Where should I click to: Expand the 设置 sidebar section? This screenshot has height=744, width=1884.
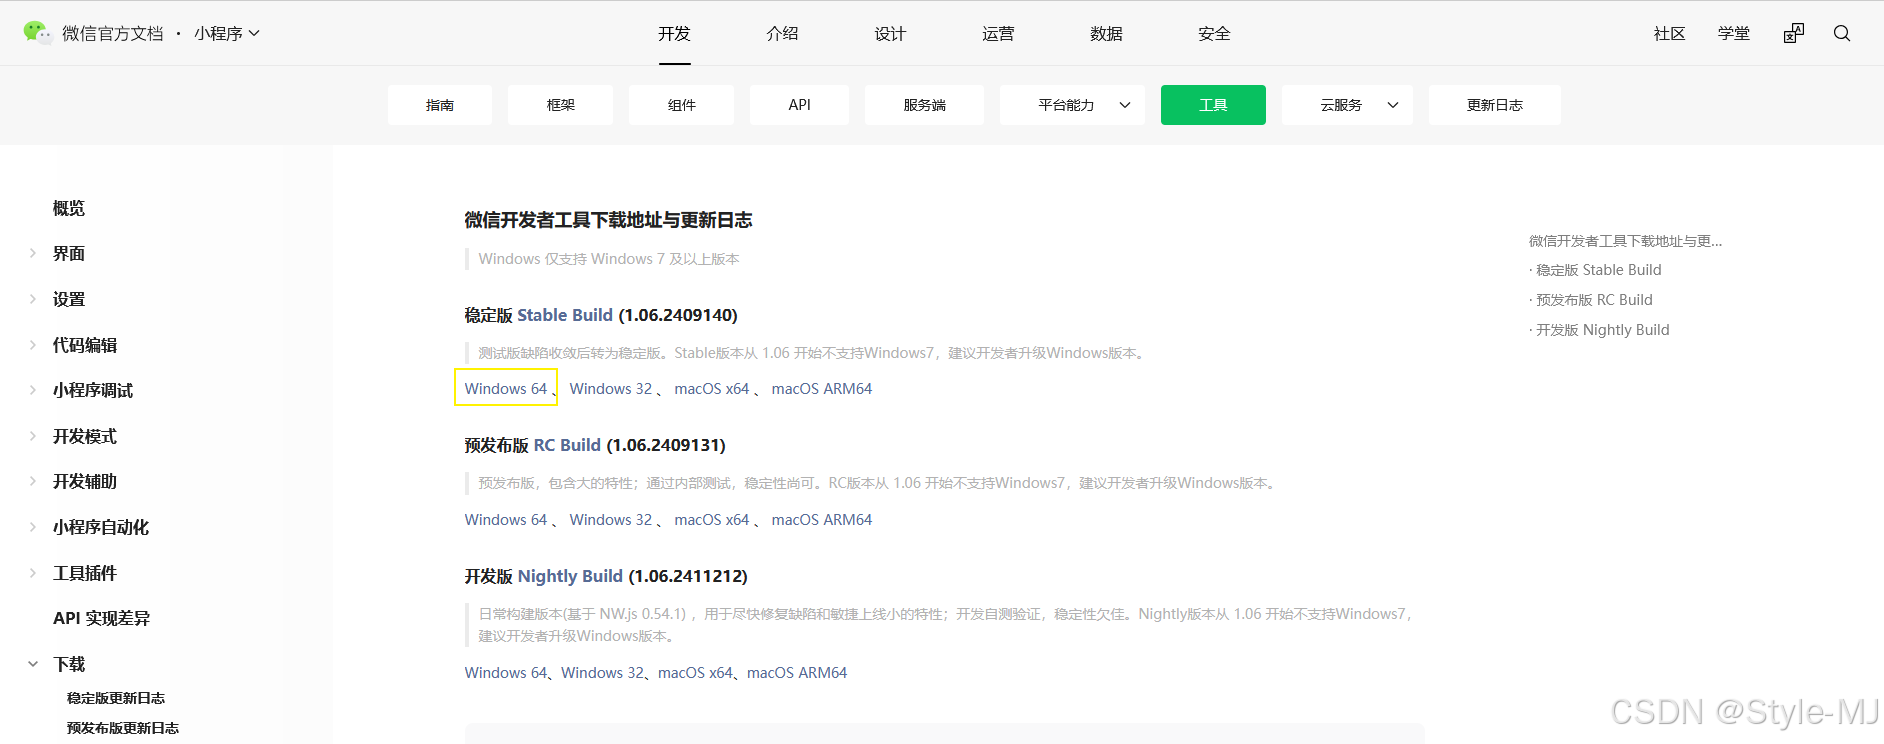[32, 299]
